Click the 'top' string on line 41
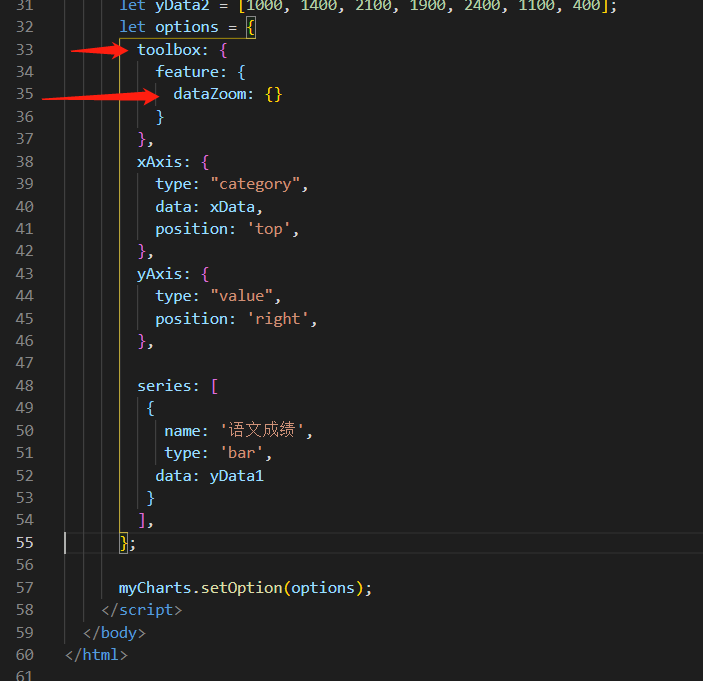 [x=269, y=230]
